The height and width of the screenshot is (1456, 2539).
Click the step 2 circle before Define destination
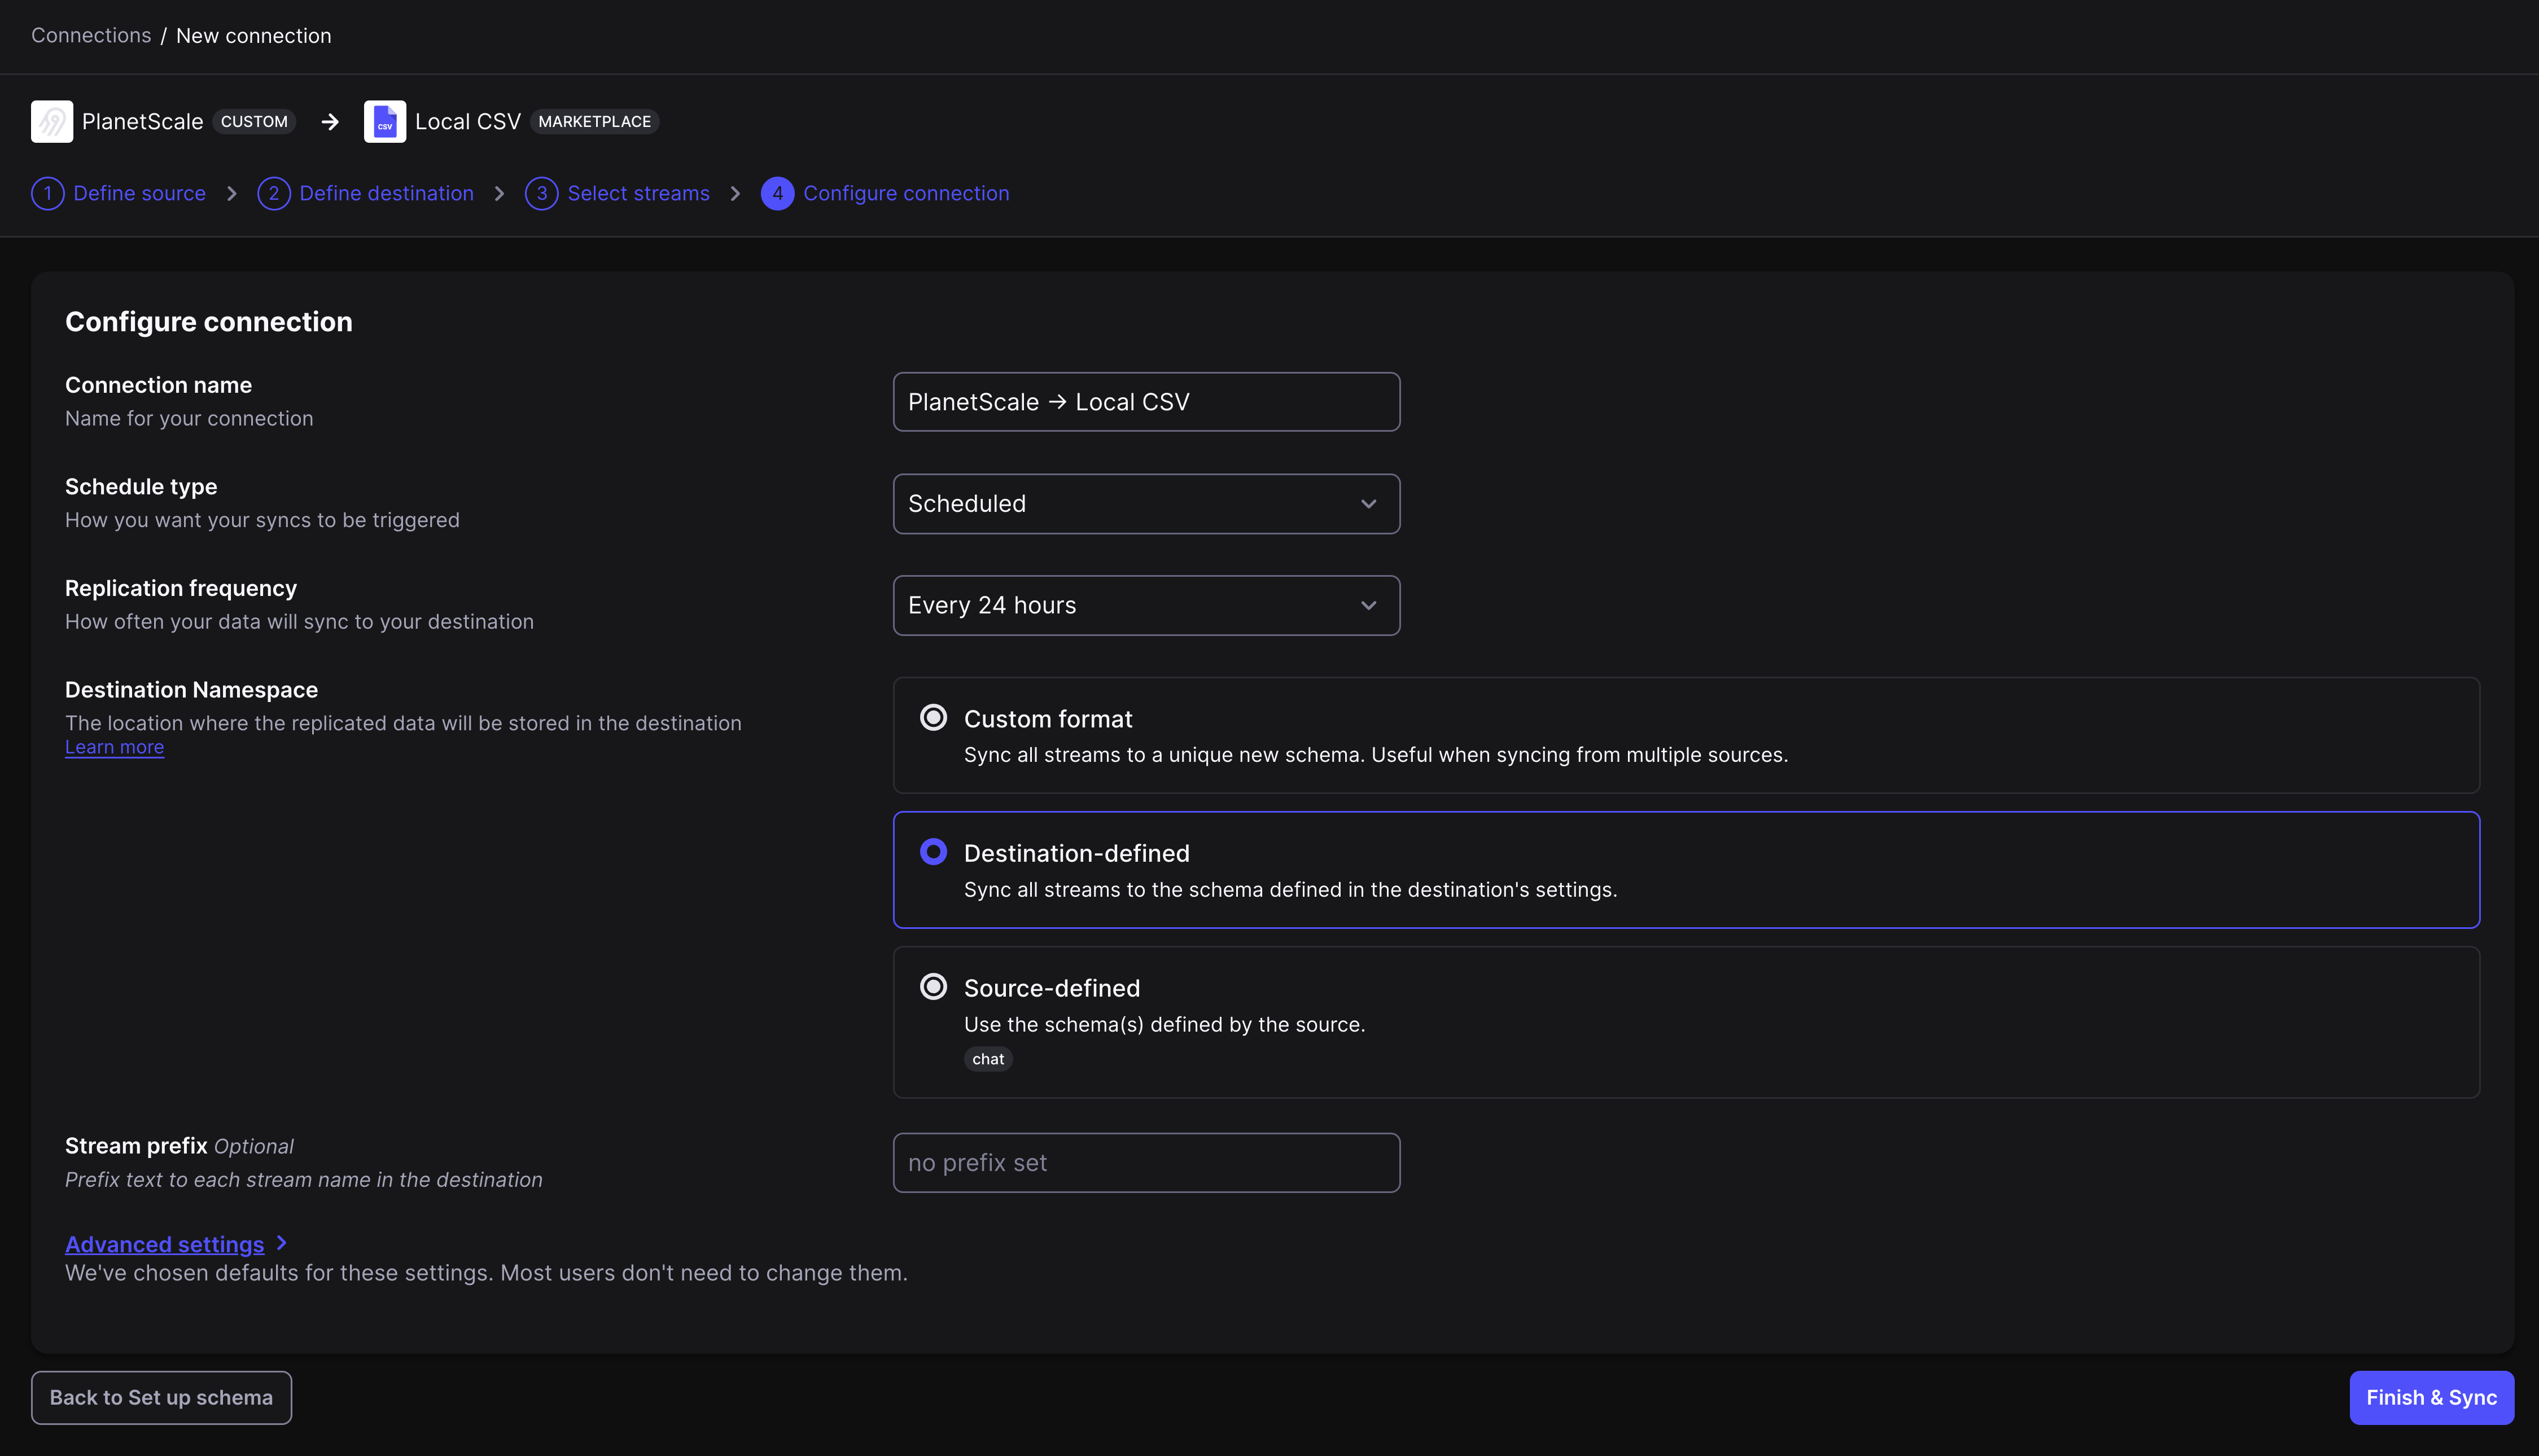coord(274,193)
